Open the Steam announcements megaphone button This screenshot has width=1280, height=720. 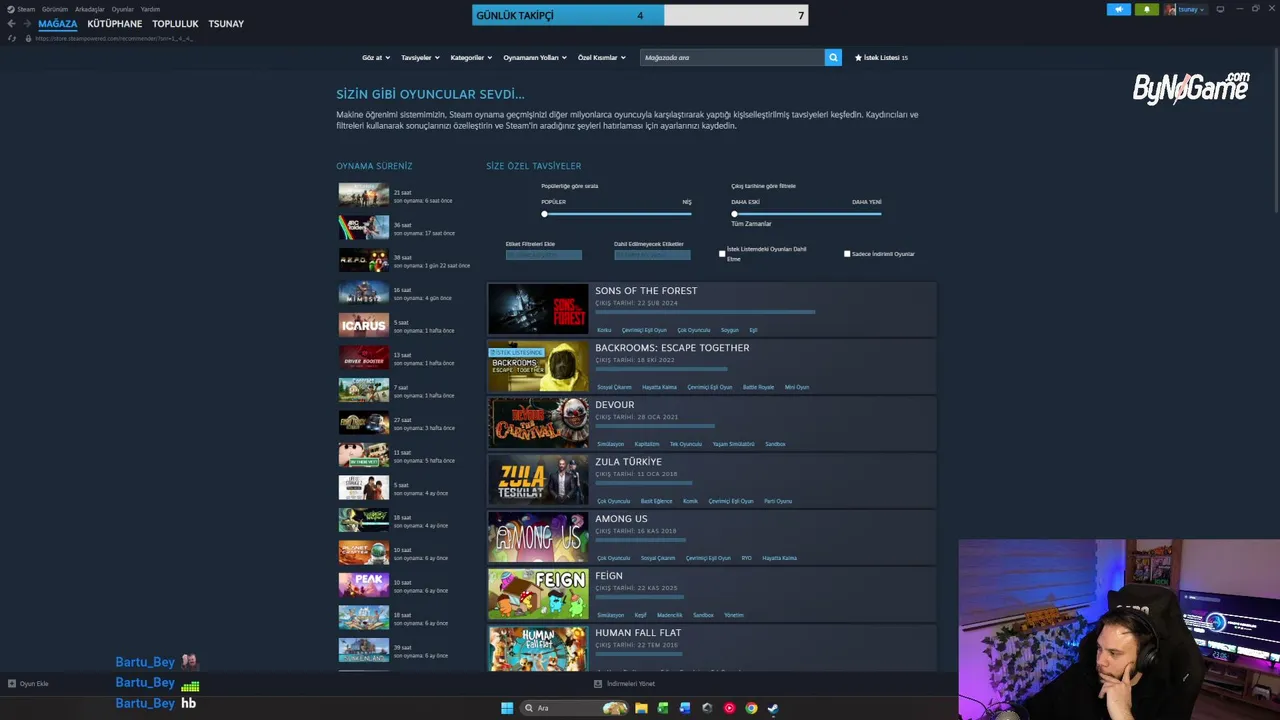(x=1119, y=9)
